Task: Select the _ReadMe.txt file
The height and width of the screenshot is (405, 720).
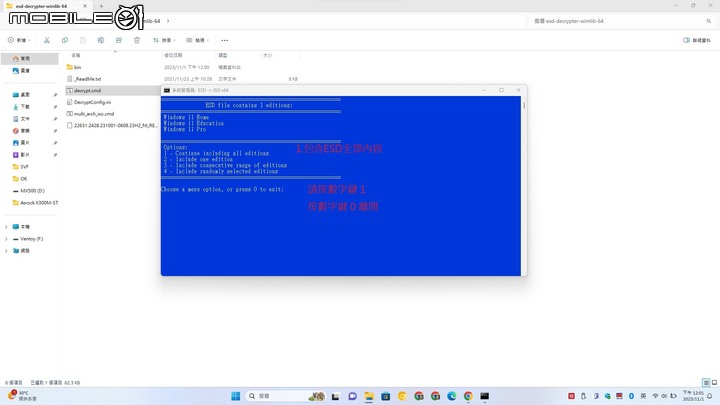Action: tap(84, 79)
